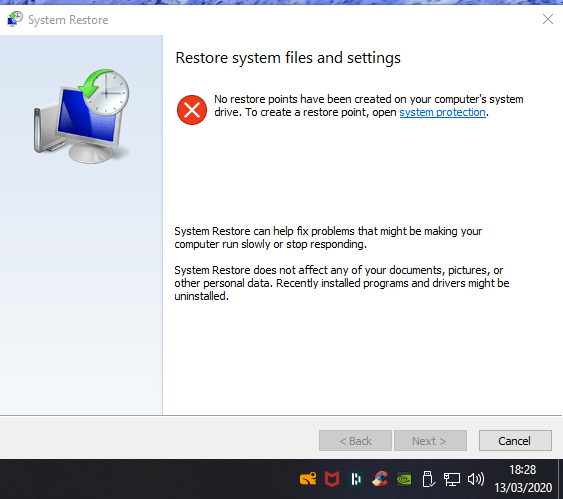Screen dimensions: 563x499
Task: Open the network connection tray icon
Action: (452, 479)
